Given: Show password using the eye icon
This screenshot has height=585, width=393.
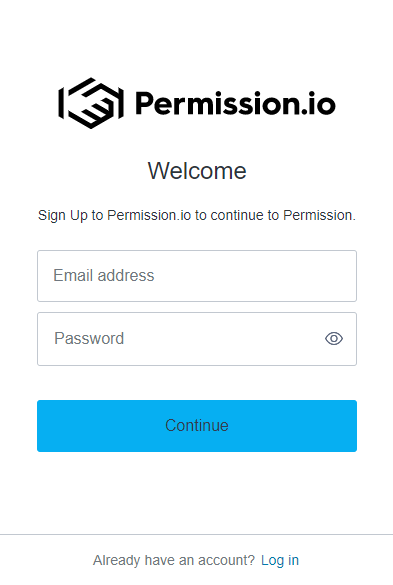Looking at the screenshot, I should click(x=334, y=339).
